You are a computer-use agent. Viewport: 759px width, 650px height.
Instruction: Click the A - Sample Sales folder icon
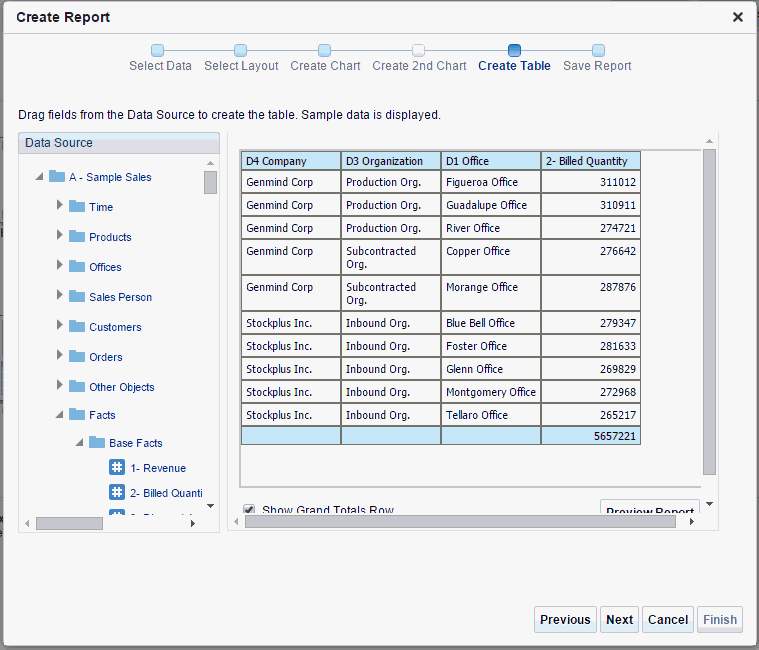(x=57, y=177)
